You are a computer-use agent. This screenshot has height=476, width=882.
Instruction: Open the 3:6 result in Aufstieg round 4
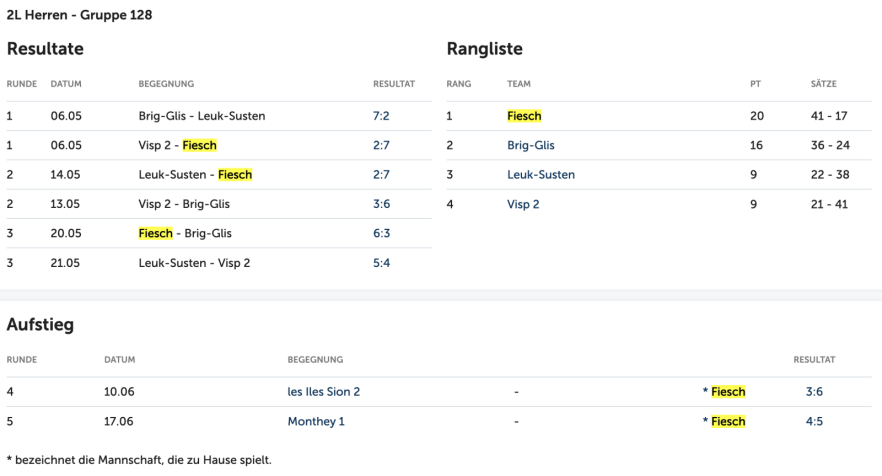click(814, 392)
